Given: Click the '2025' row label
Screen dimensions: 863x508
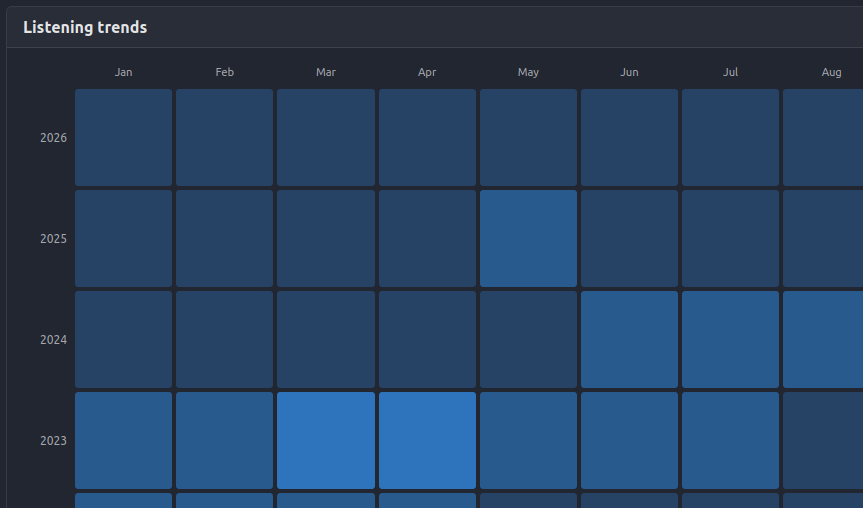Looking at the screenshot, I should (53, 238).
